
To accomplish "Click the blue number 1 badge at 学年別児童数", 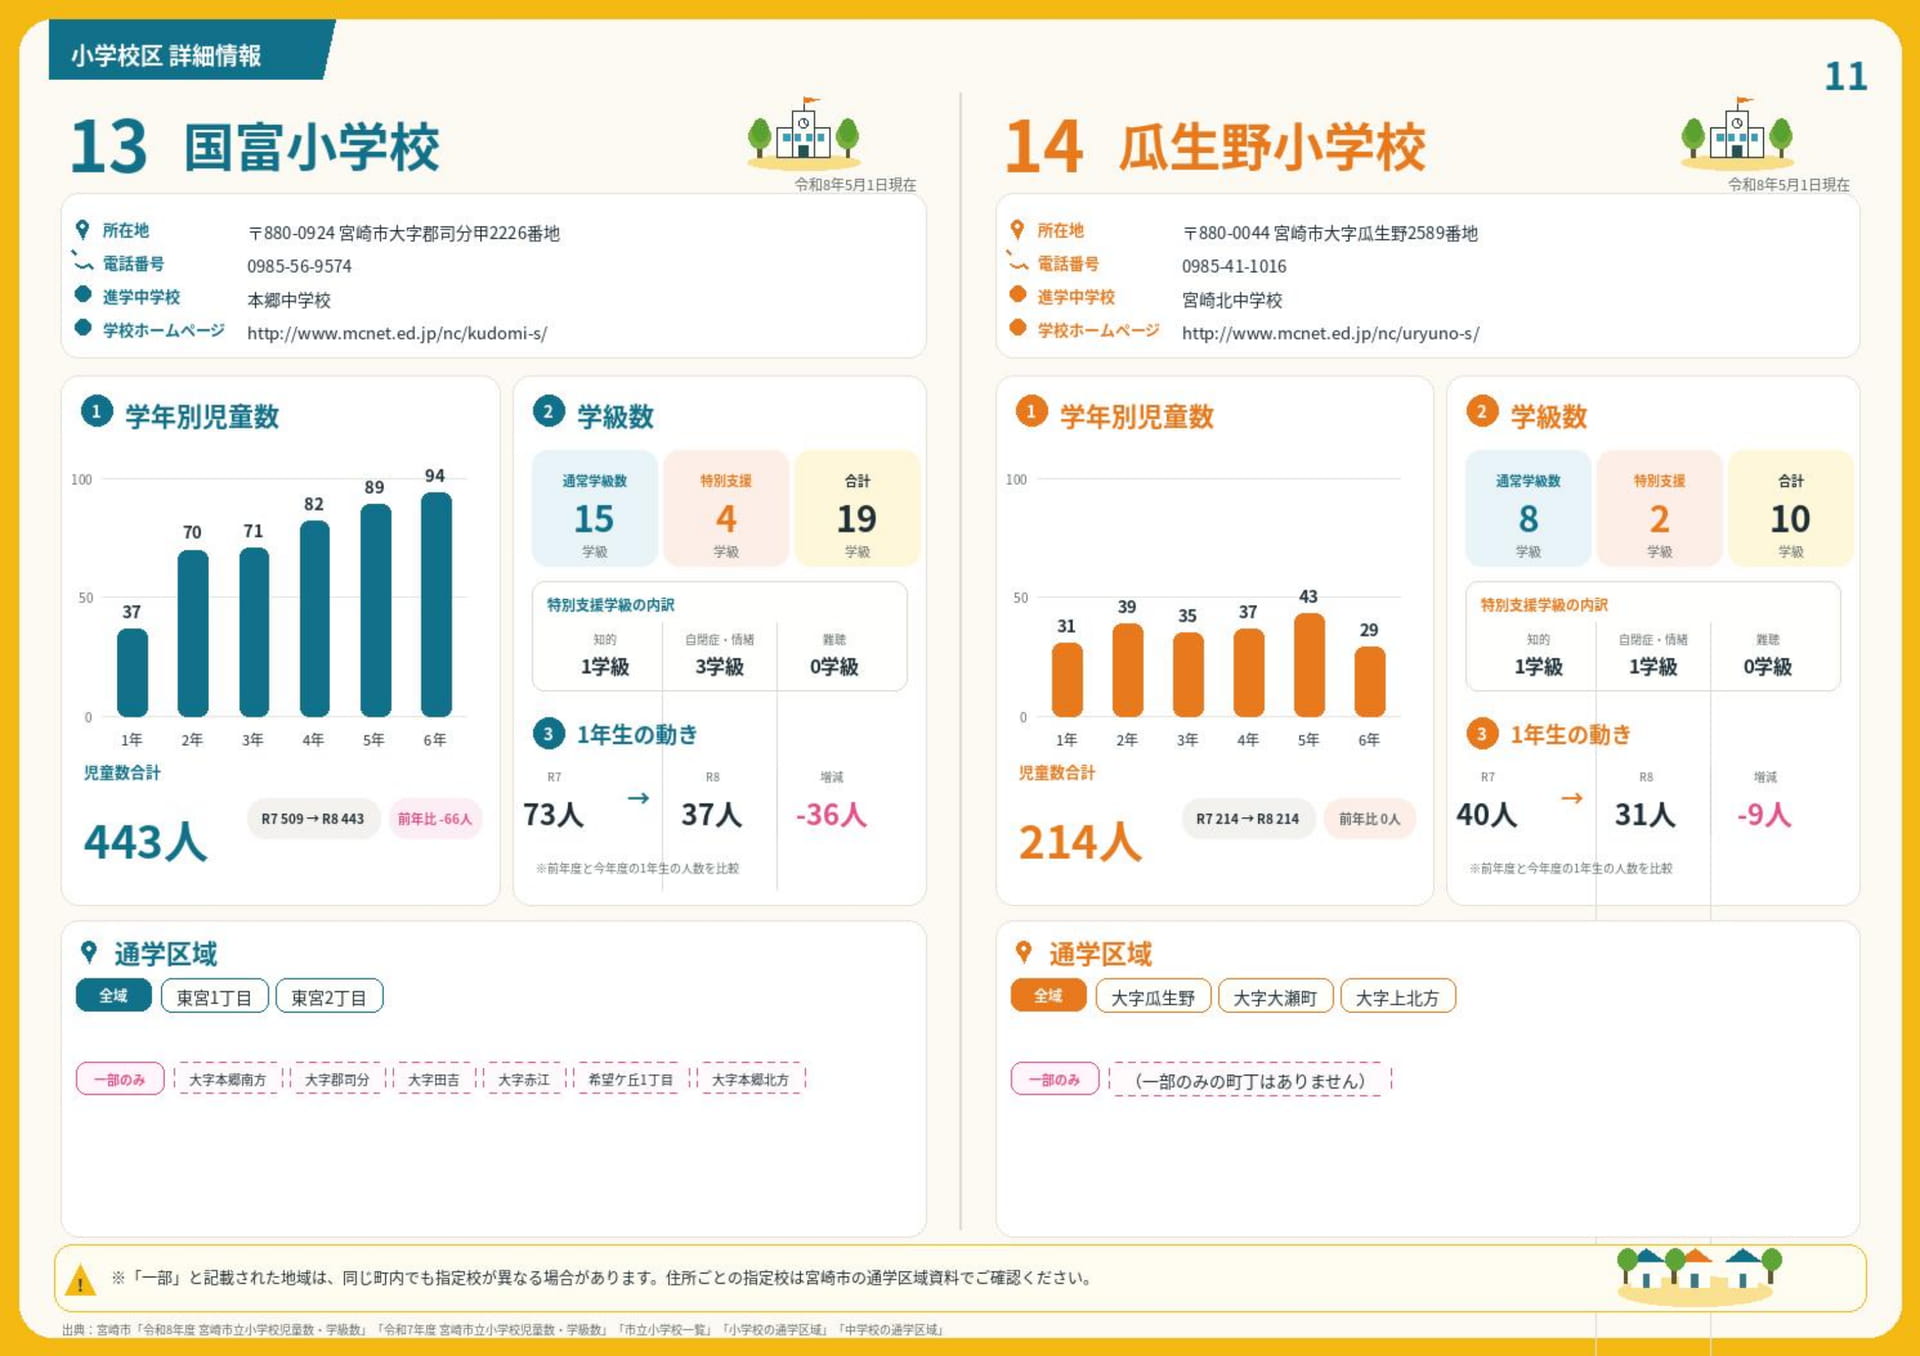I will [x=96, y=411].
